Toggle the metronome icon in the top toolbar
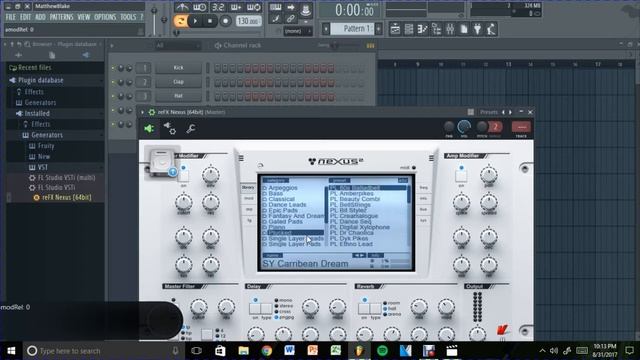Screen dimensions: 640x360 (182, 7)
